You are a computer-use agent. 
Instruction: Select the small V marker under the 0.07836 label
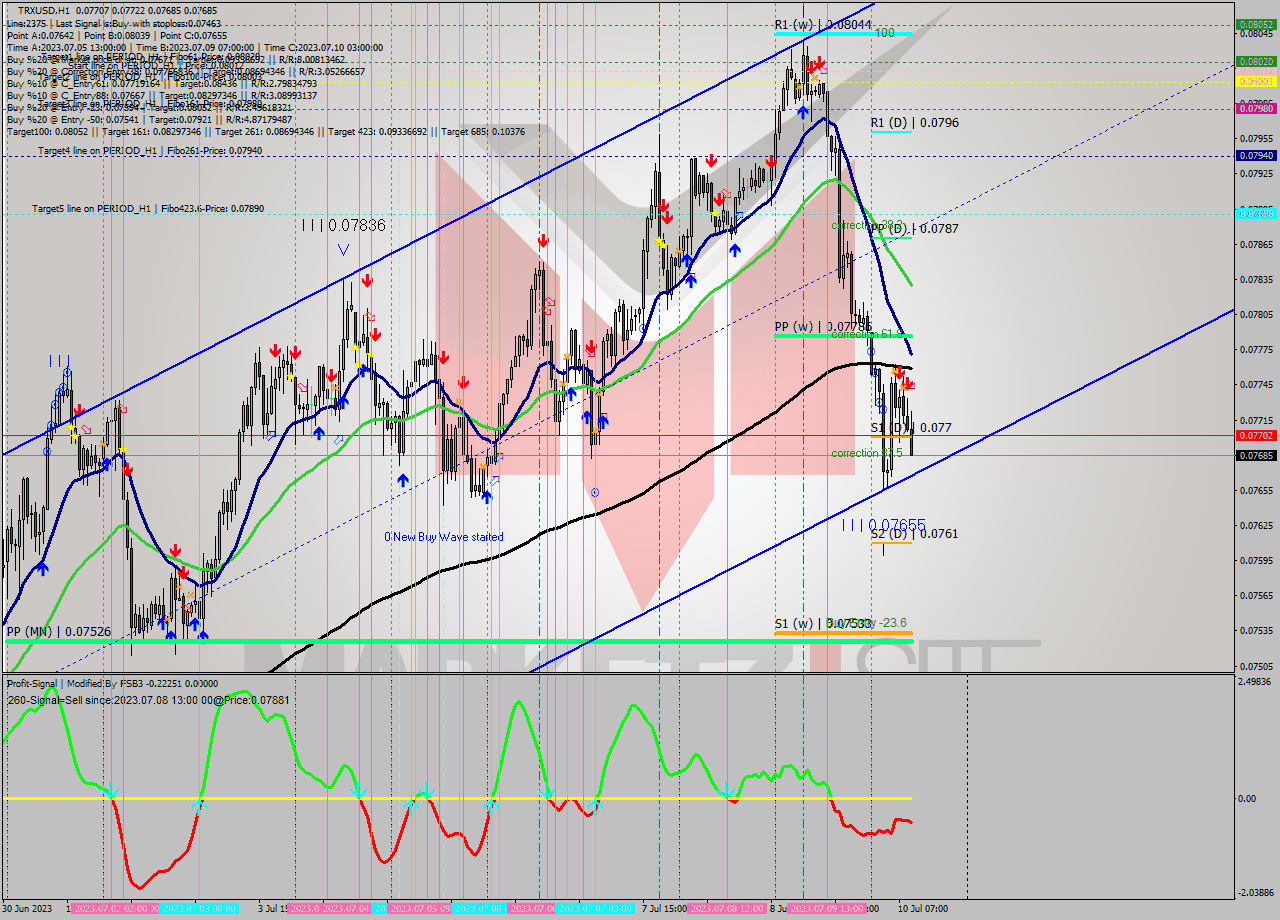point(343,250)
